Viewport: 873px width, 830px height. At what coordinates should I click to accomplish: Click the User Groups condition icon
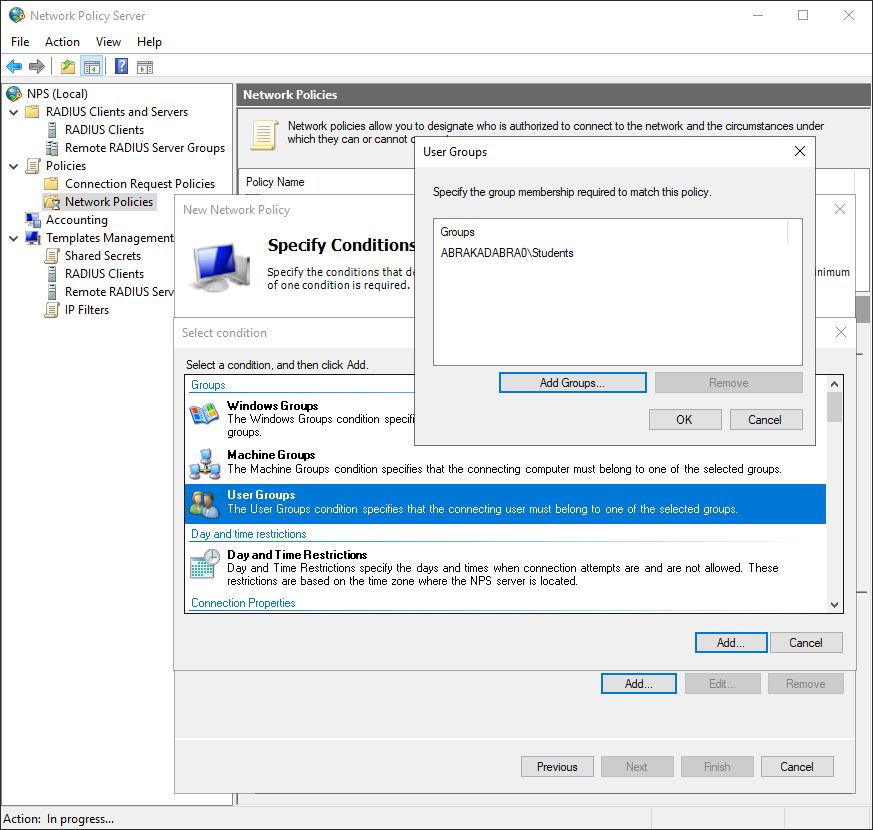(204, 503)
